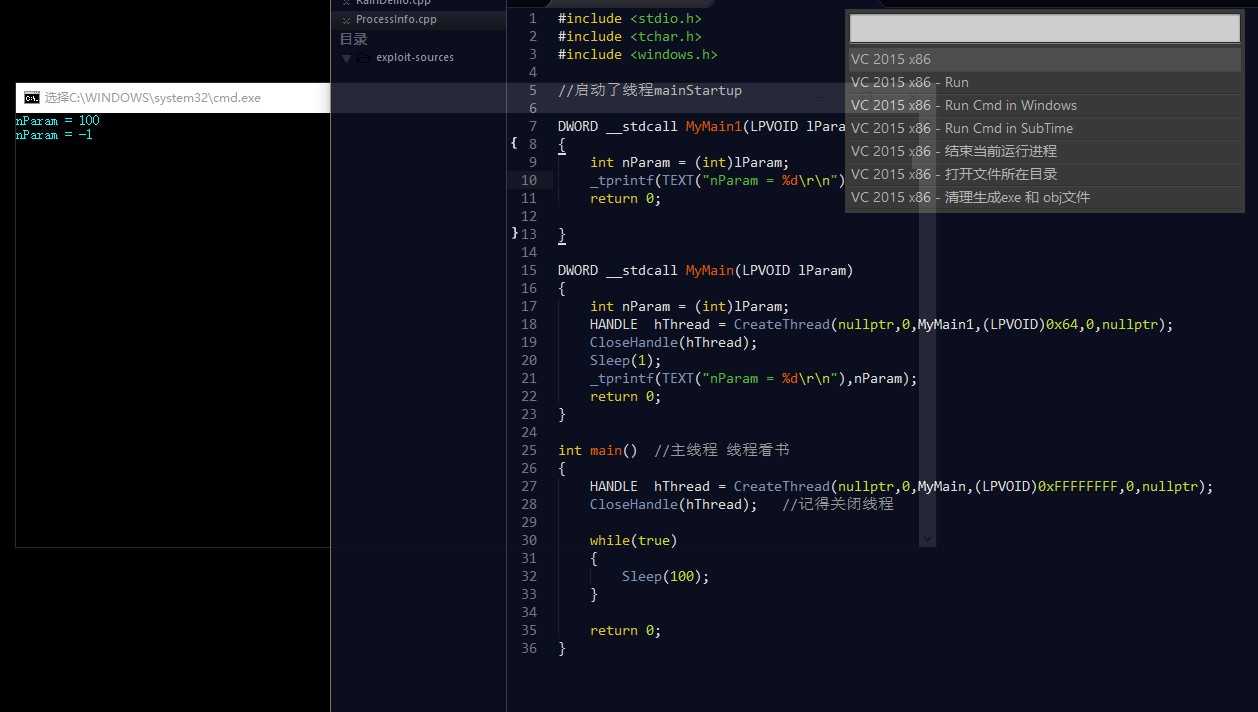Click the fold marker beside line 13
The height and width of the screenshot is (712, 1258).
tap(514, 233)
